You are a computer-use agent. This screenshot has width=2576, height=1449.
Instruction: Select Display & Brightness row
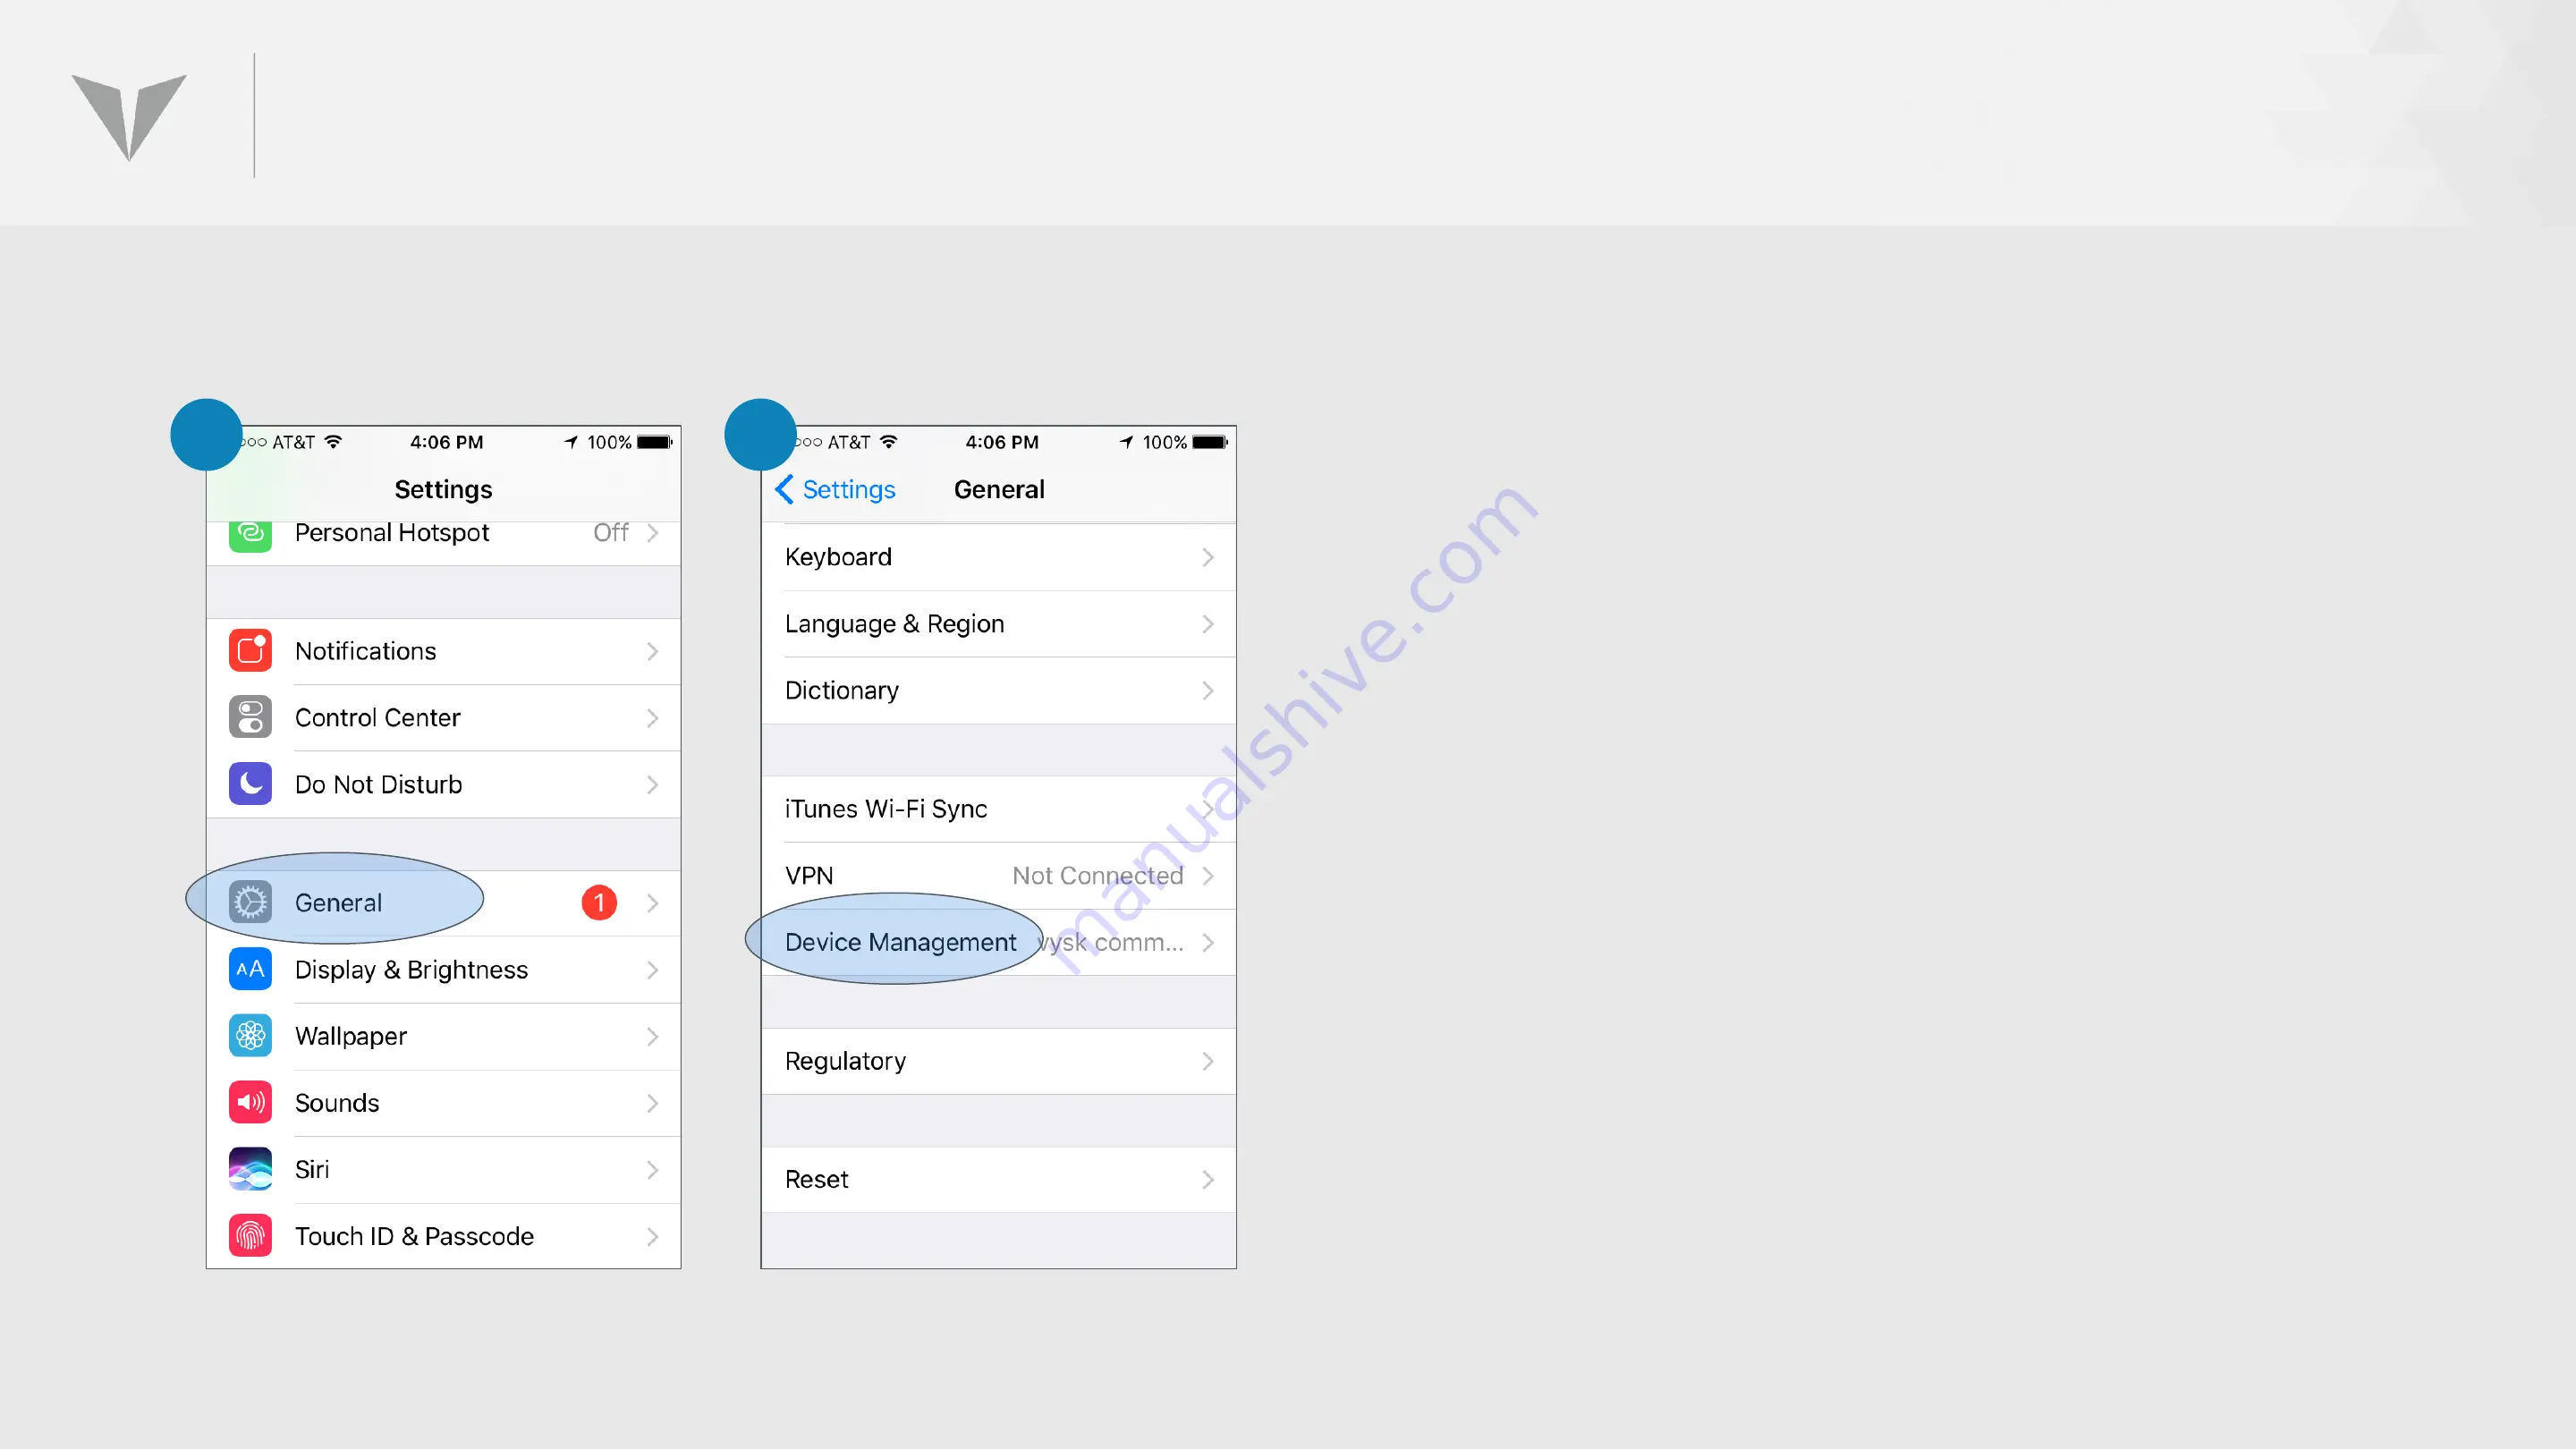click(x=443, y=969)
